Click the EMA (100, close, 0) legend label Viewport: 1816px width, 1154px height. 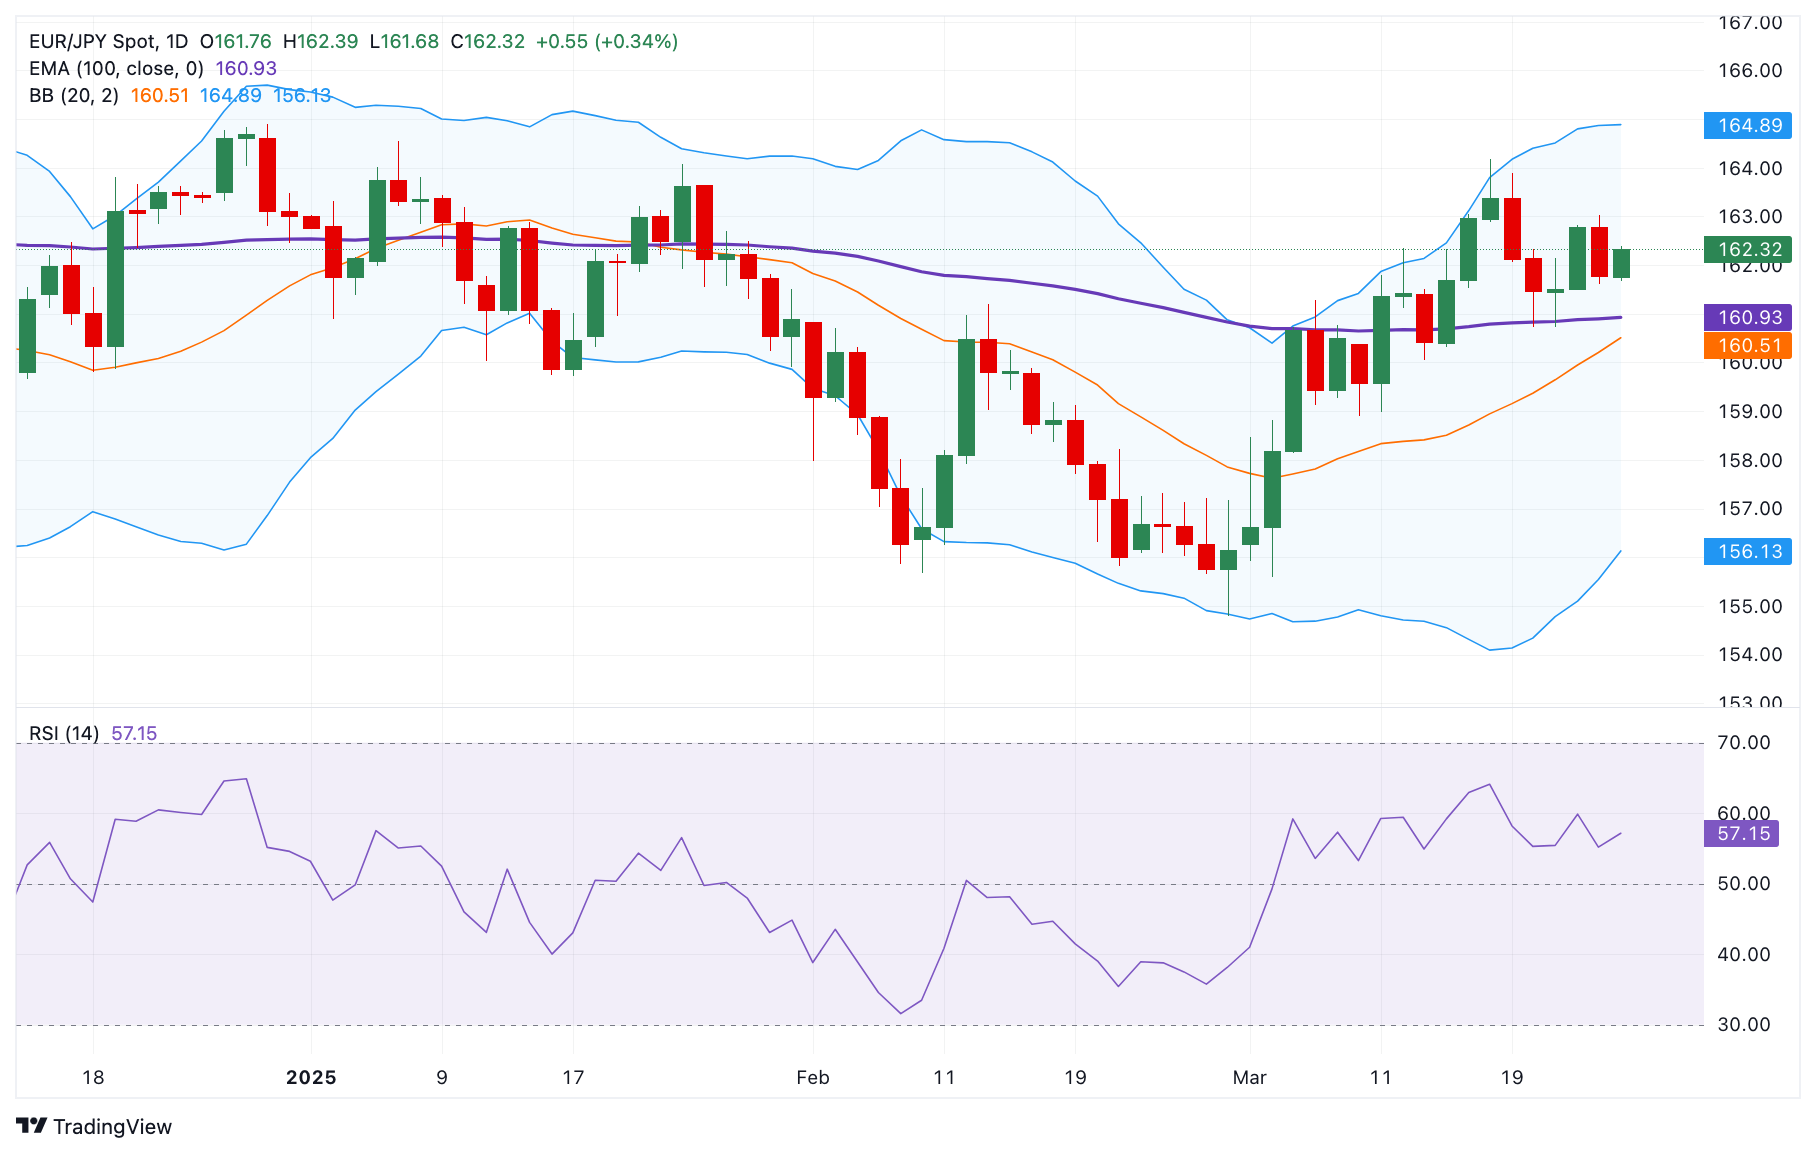coord(116,69)
